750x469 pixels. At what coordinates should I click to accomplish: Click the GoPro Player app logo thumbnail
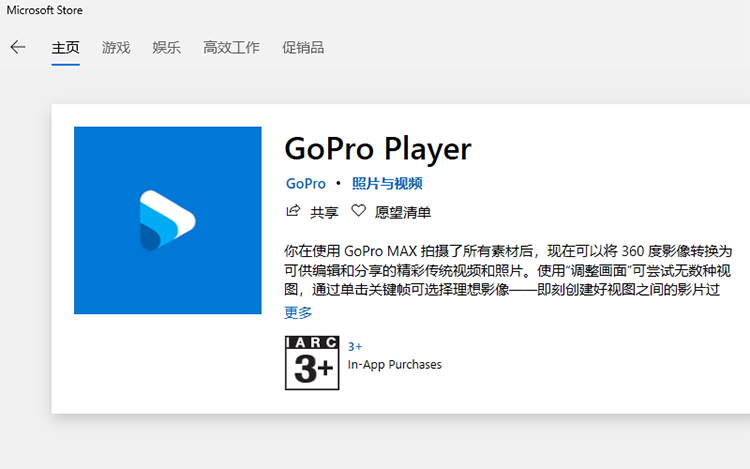[x=167, y=220]
